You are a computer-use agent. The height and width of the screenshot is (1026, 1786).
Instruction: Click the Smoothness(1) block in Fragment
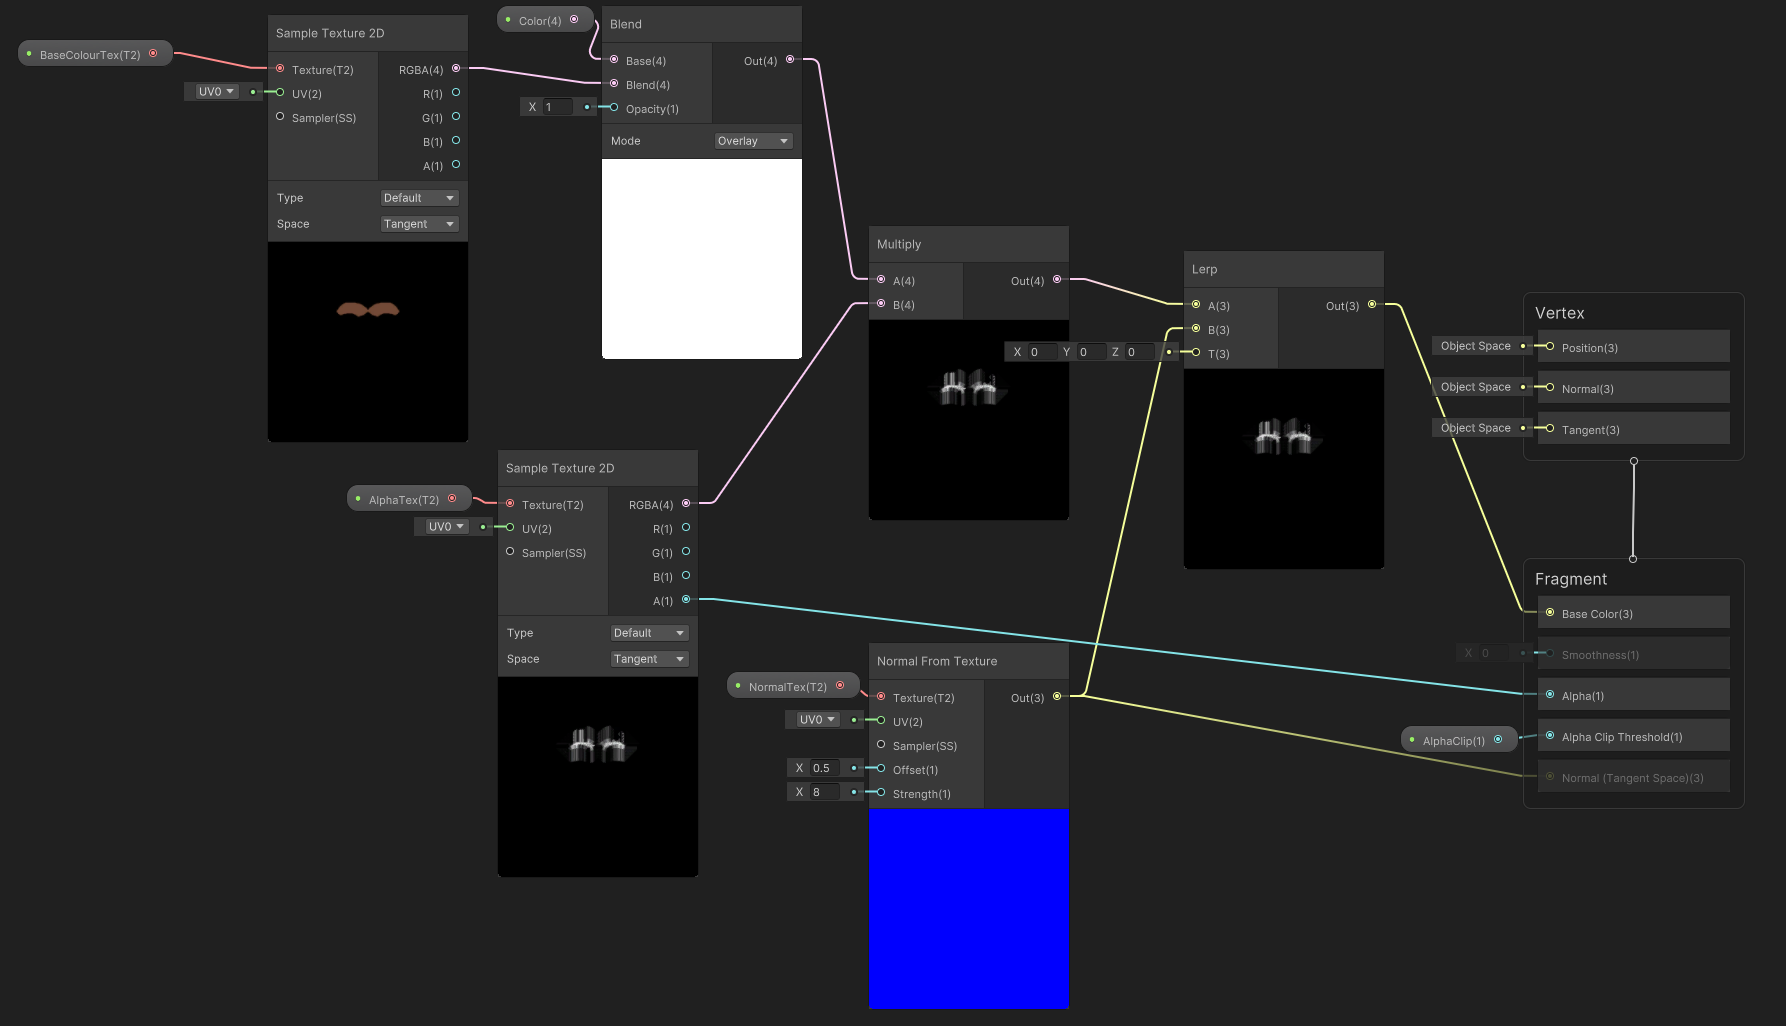tap(1634, 654)
